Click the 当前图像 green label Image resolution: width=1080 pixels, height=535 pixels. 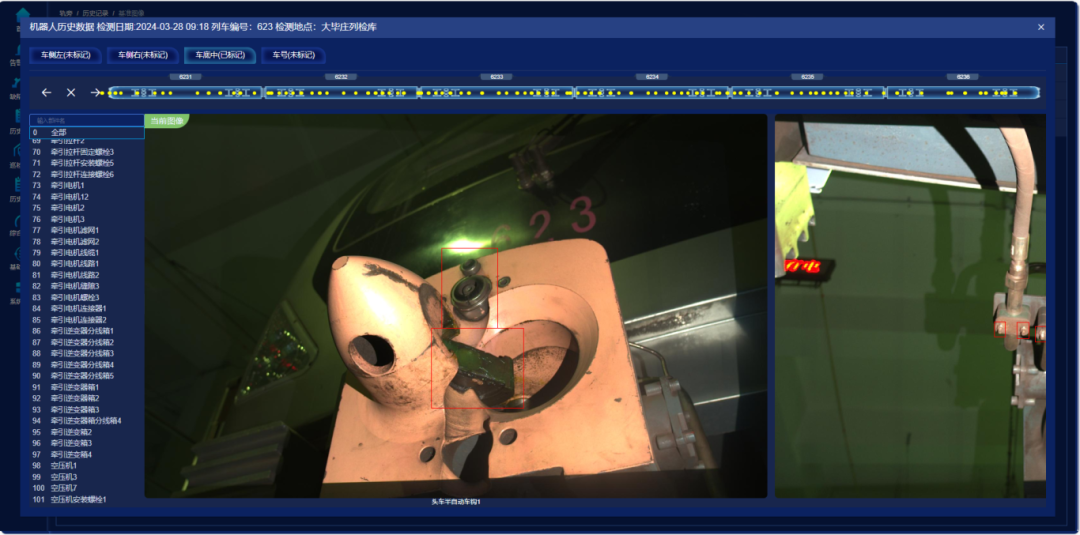(166, 121)
